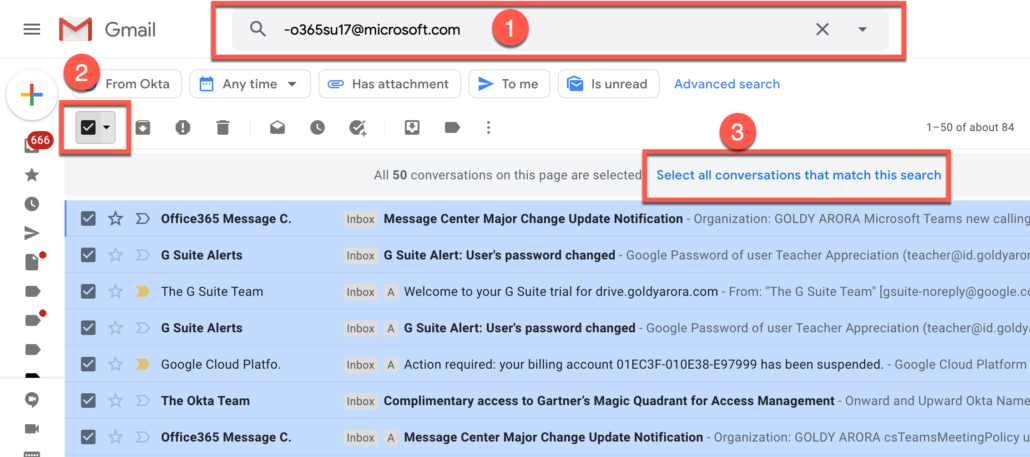This screenshot has height=457, width=1030.
Task: Uncheck first G Suite Alerts row checkbox
Action: coord(88,255)
